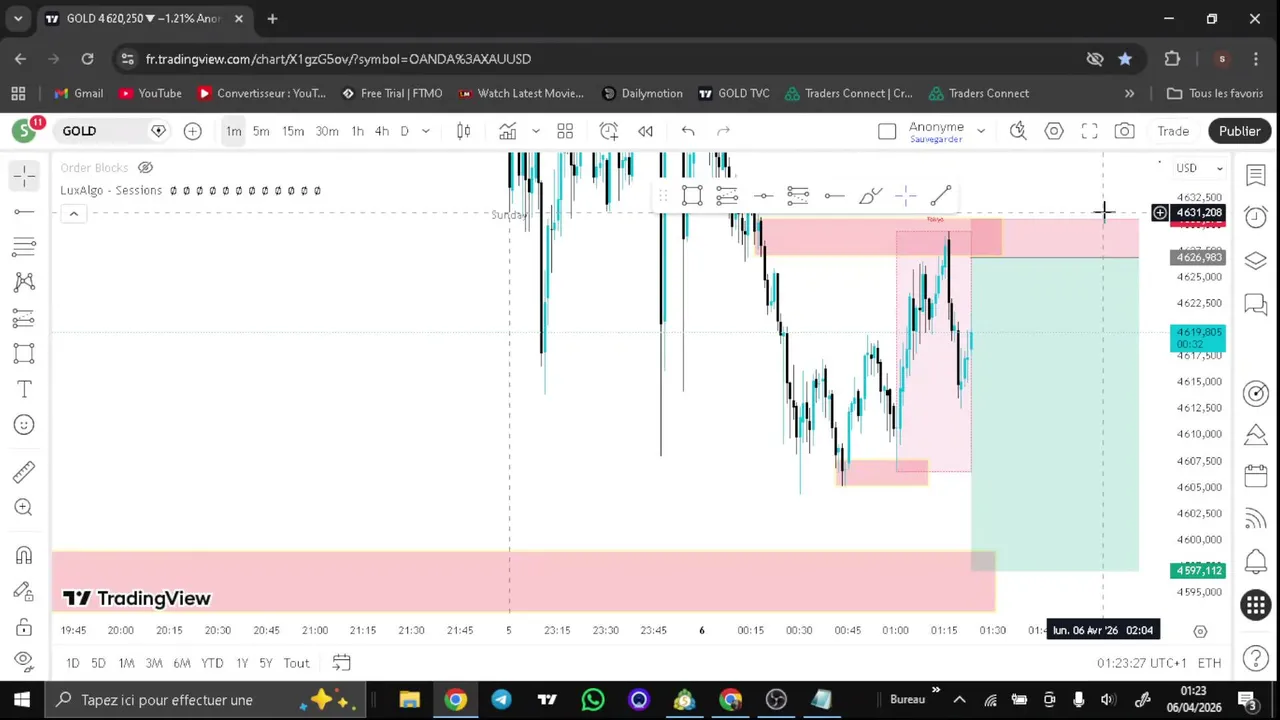Viewport: 1280px width, 720px height.
Task: Toggle lock all drawings
Action: [24, 627]
